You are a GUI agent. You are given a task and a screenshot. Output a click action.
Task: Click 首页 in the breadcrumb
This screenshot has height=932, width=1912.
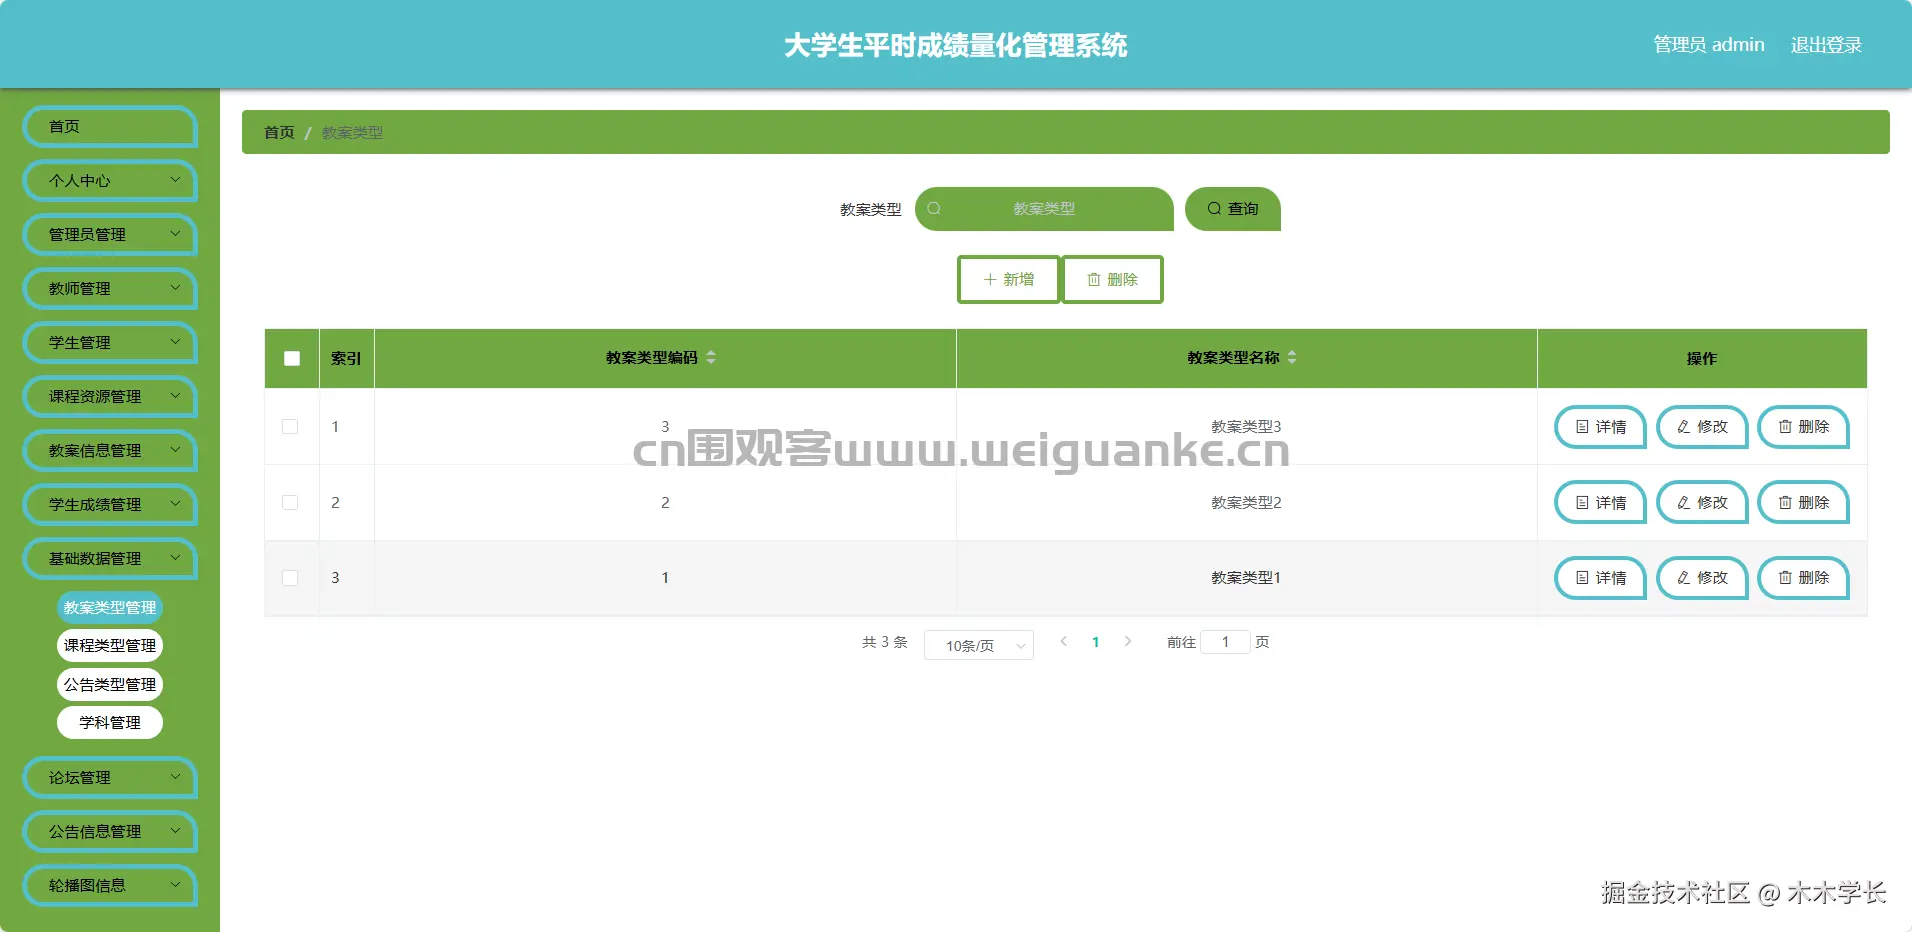[x=279, y=133]
